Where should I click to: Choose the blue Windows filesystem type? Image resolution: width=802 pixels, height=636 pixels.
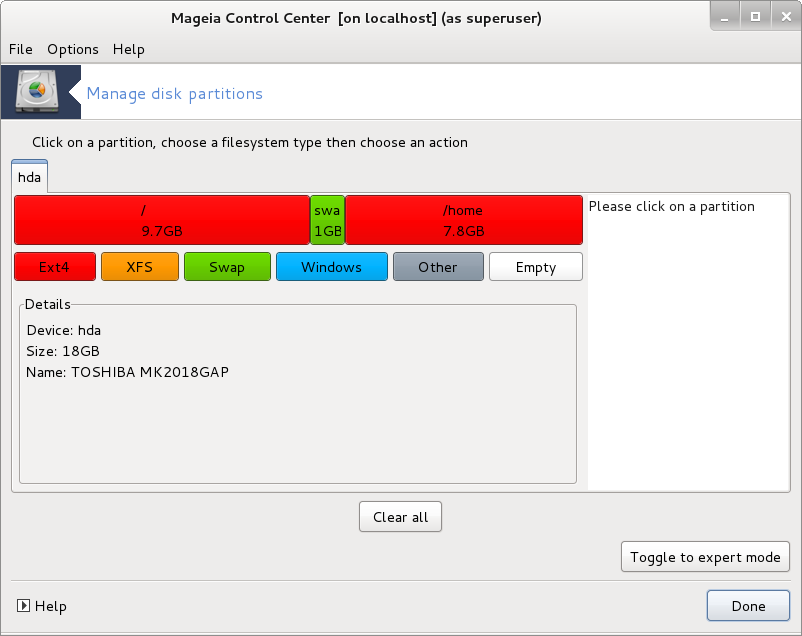pos(331,267)
